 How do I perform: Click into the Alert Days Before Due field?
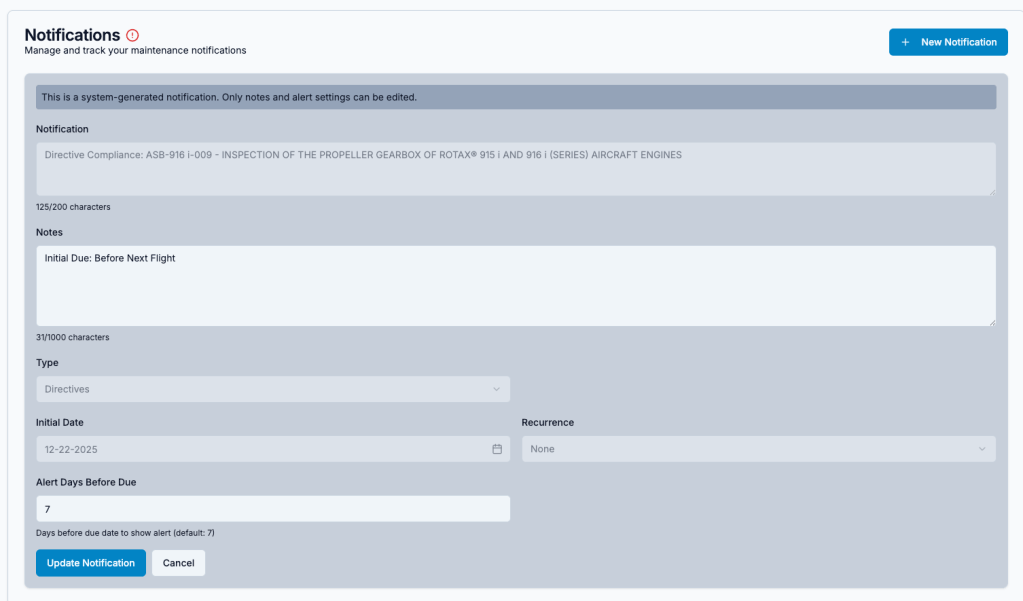[272, 509]
